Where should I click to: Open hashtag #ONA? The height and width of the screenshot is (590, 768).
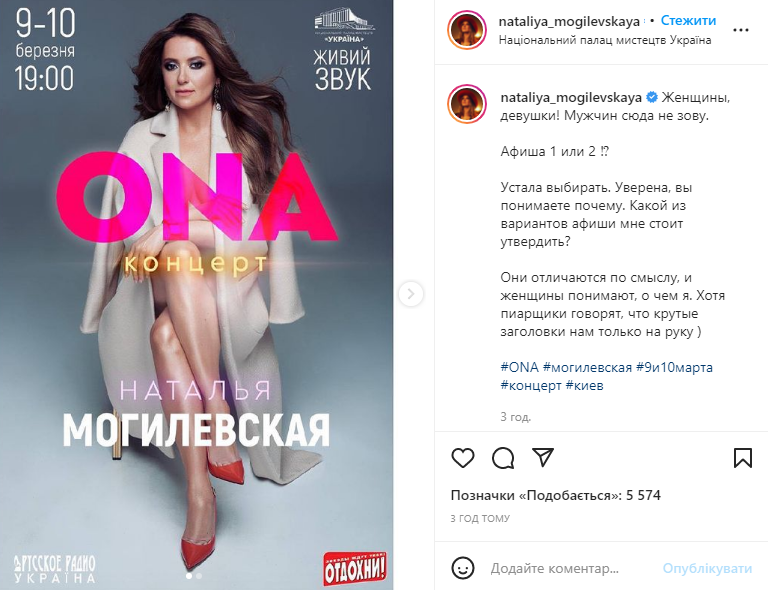coord(519,367)
